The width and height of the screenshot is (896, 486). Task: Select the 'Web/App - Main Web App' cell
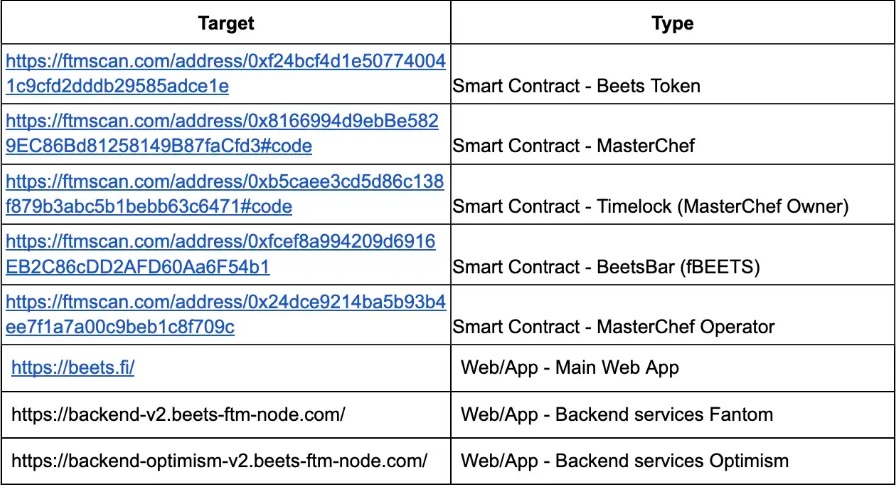click(673, 368)
